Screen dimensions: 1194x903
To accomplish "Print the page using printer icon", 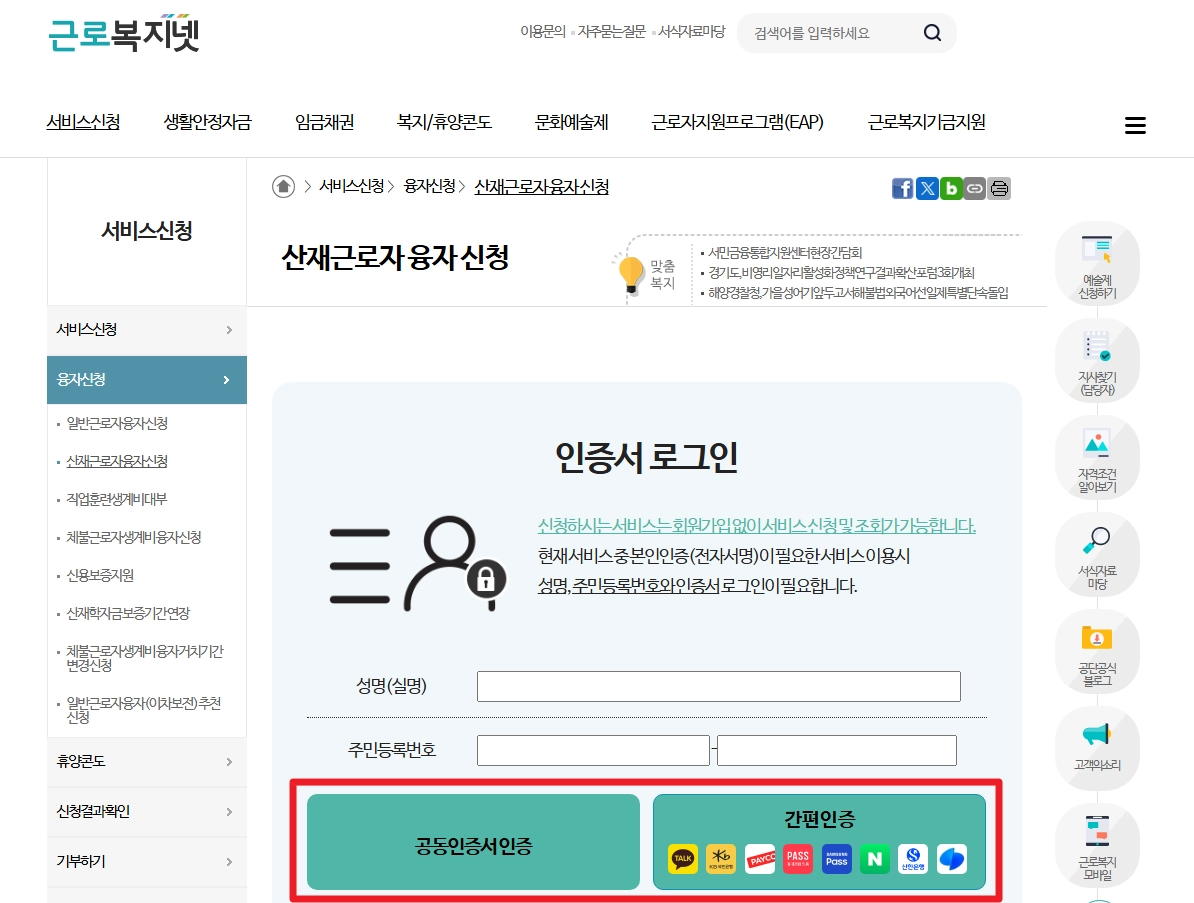I will point(999,188).
